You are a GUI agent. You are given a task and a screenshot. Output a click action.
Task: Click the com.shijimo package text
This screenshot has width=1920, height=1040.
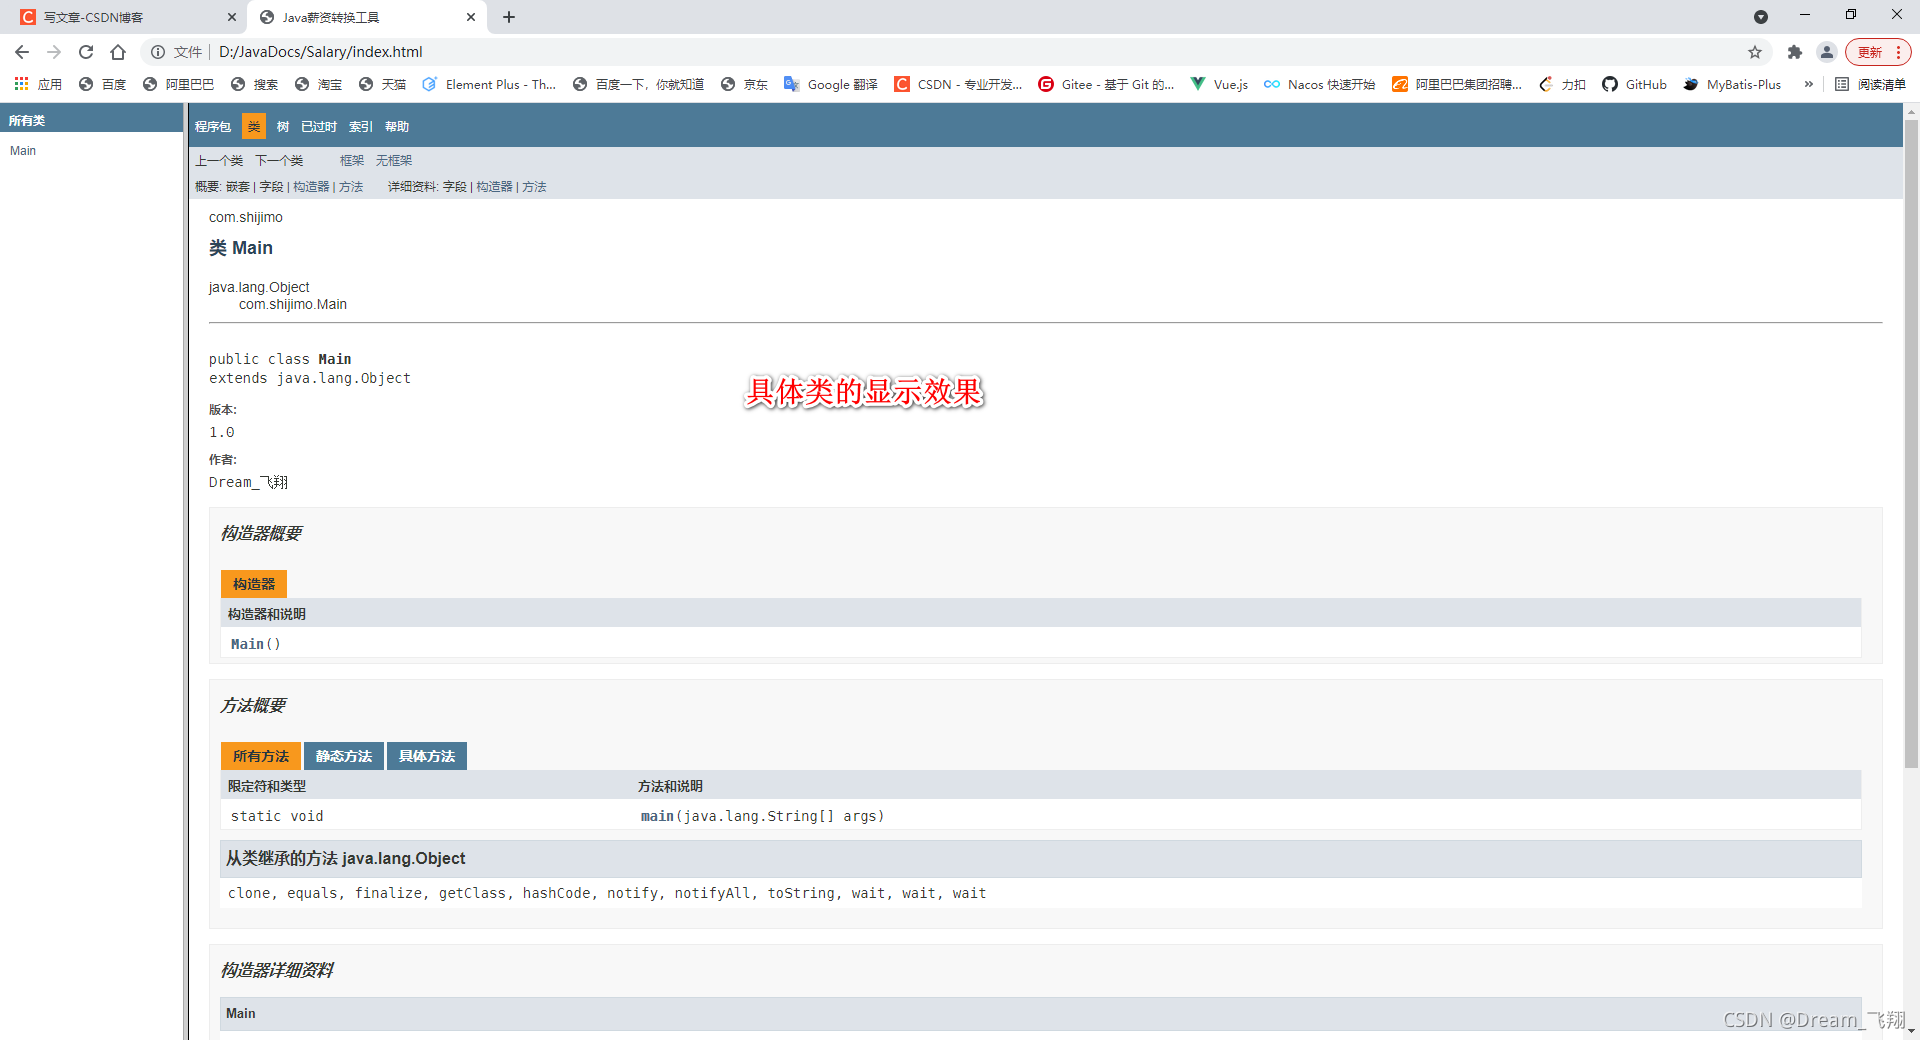coord(246,217)
